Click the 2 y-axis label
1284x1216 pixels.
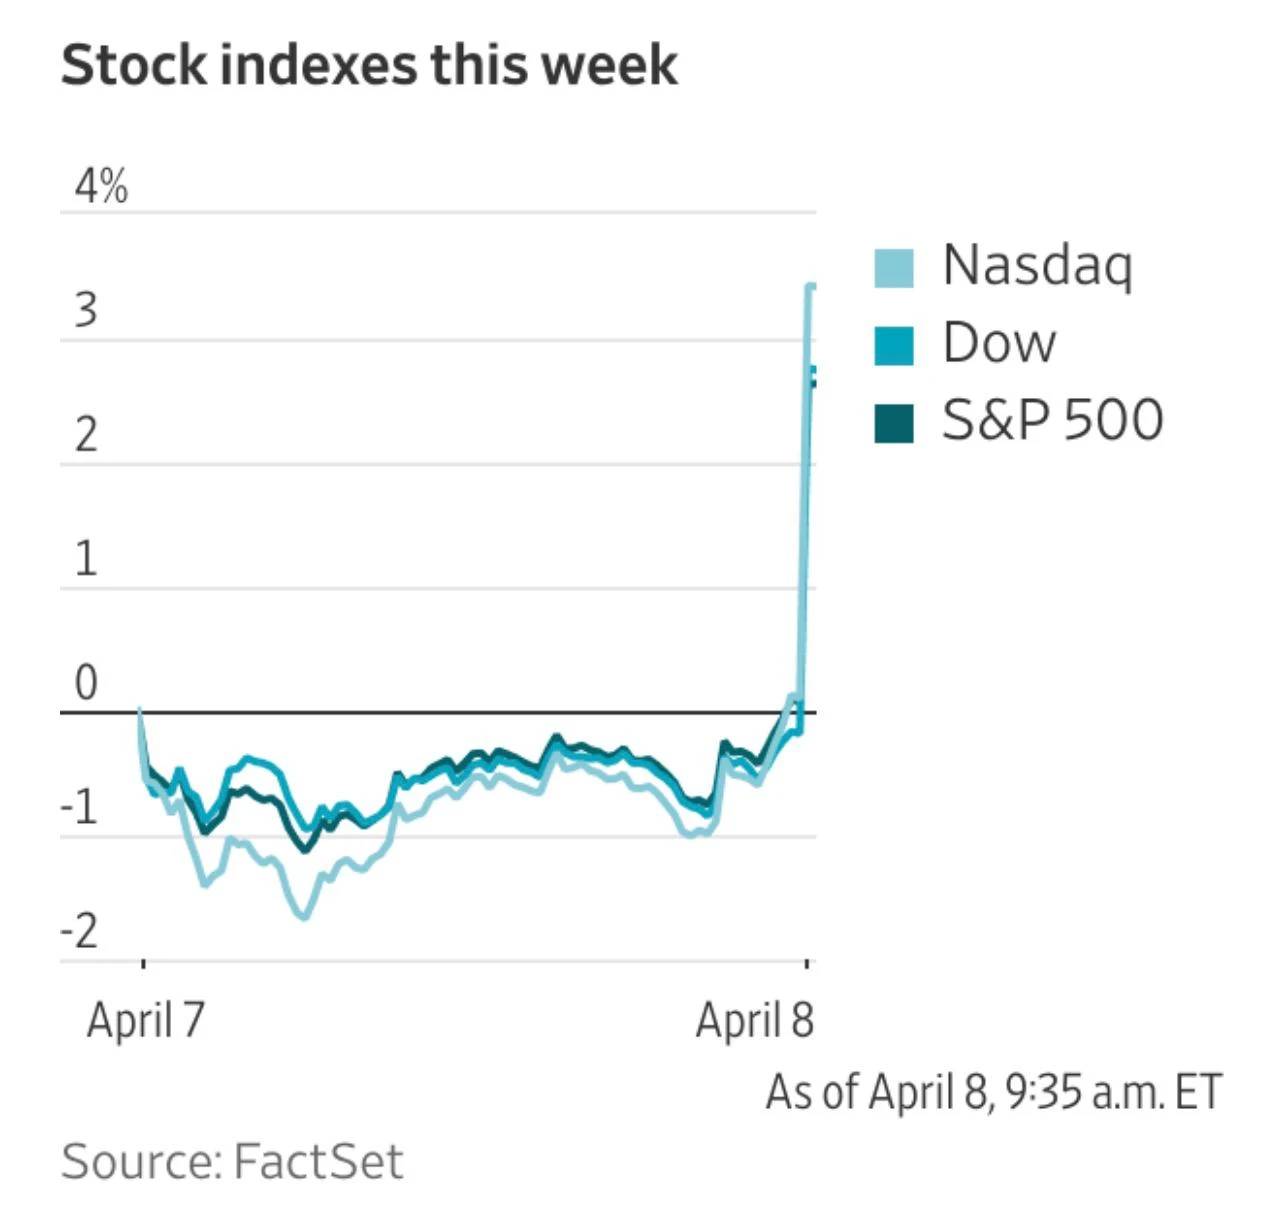(x=86, y=435)
